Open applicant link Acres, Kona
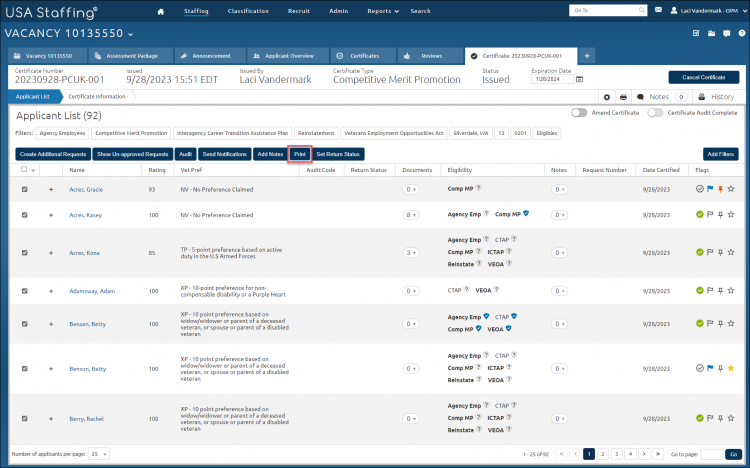The height and width of the screenshot is (468, 750). point(84,253)
